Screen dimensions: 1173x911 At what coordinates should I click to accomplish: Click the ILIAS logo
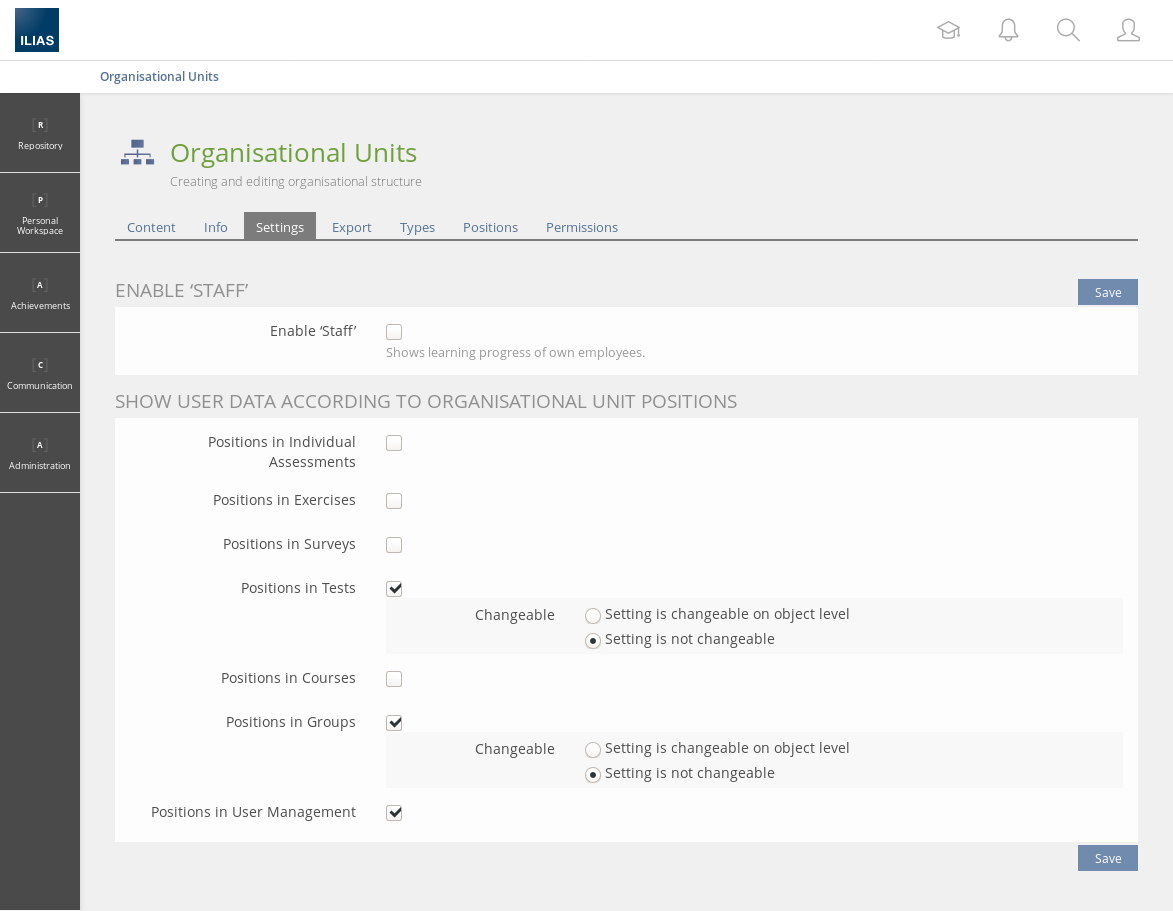[x=37, y=30]
